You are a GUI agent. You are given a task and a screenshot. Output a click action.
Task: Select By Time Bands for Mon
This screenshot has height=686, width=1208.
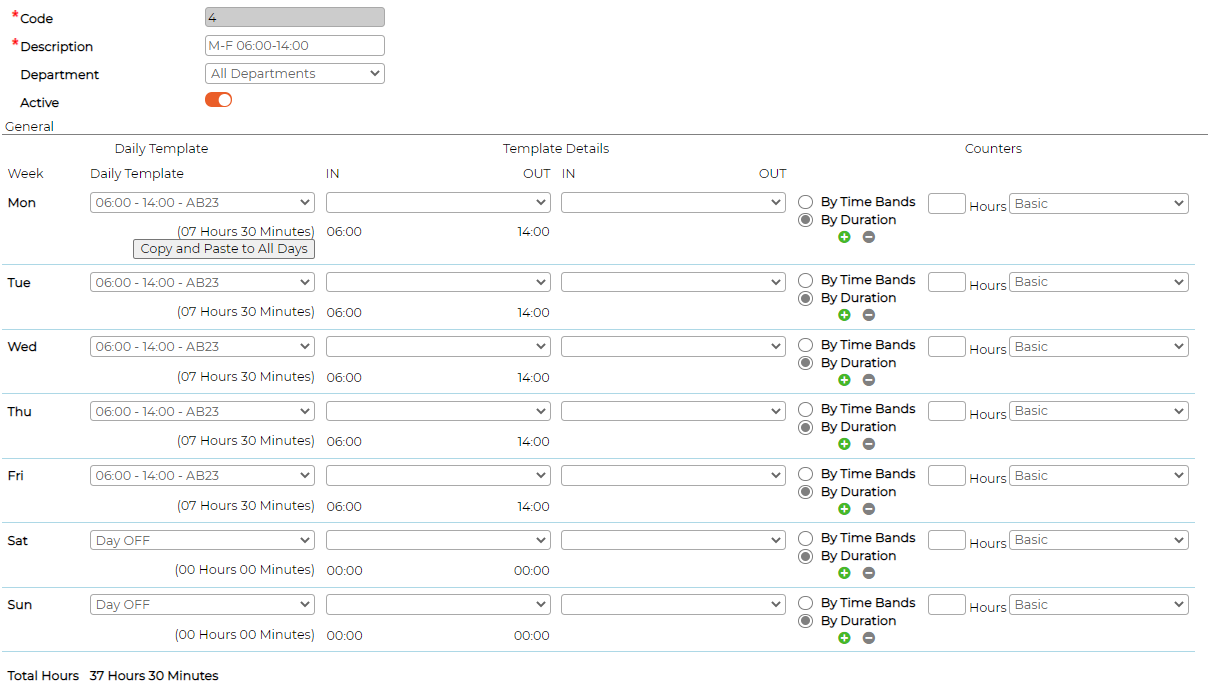tap(805, 202)
